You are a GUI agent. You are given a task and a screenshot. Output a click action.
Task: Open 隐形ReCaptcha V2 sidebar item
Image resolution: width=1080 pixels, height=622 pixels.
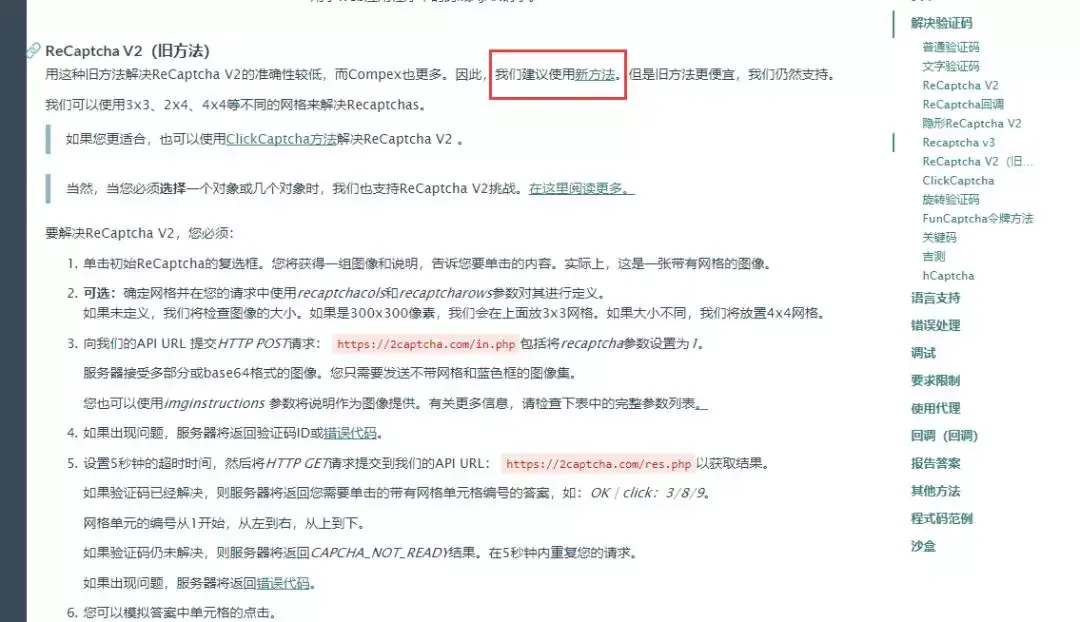tap(972, 123)
